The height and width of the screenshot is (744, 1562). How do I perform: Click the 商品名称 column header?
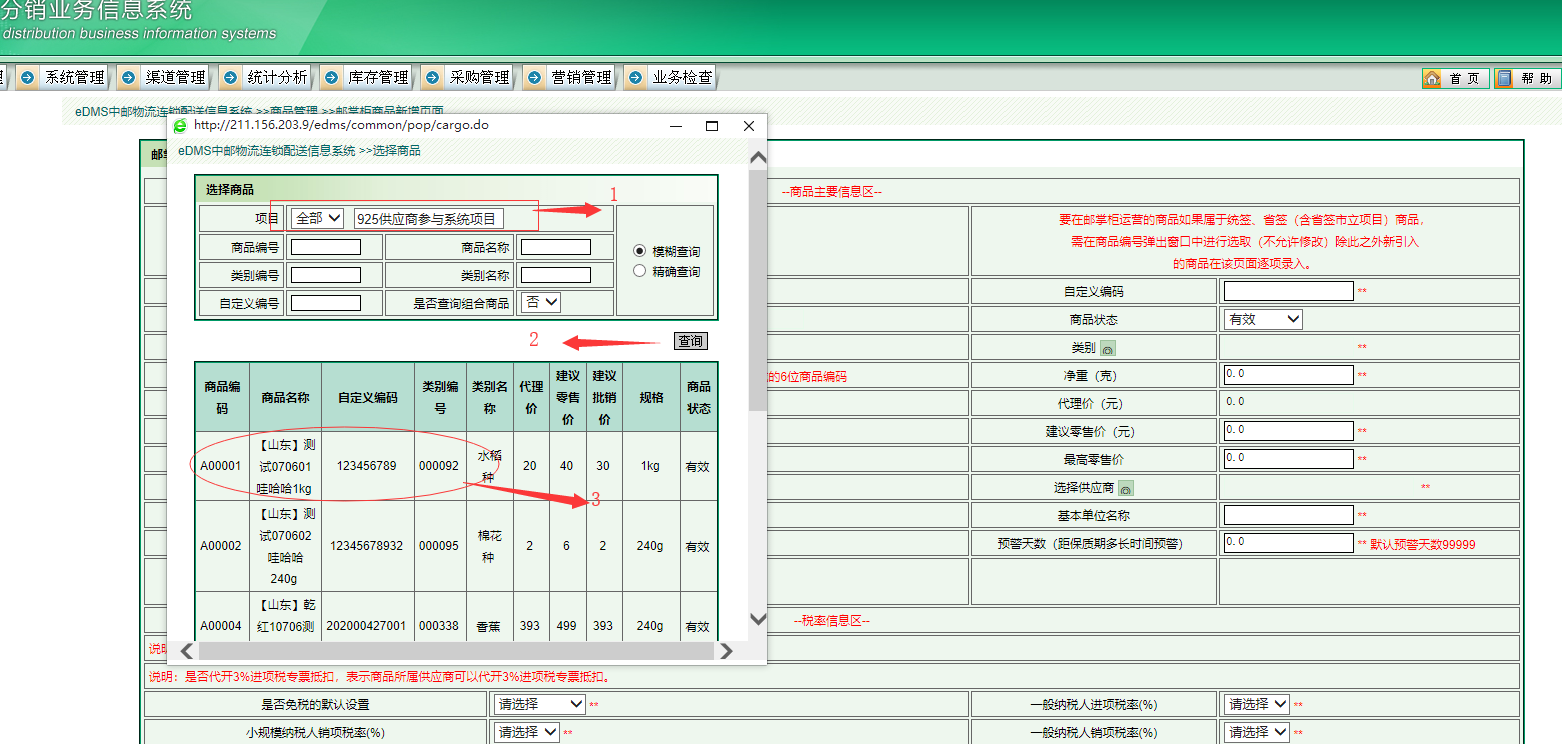pyautogui.click(x=285, y=397)
